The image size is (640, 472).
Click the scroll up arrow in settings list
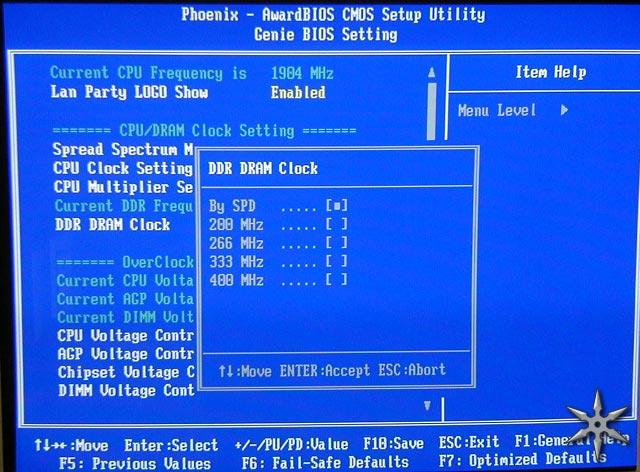[431, 73]
